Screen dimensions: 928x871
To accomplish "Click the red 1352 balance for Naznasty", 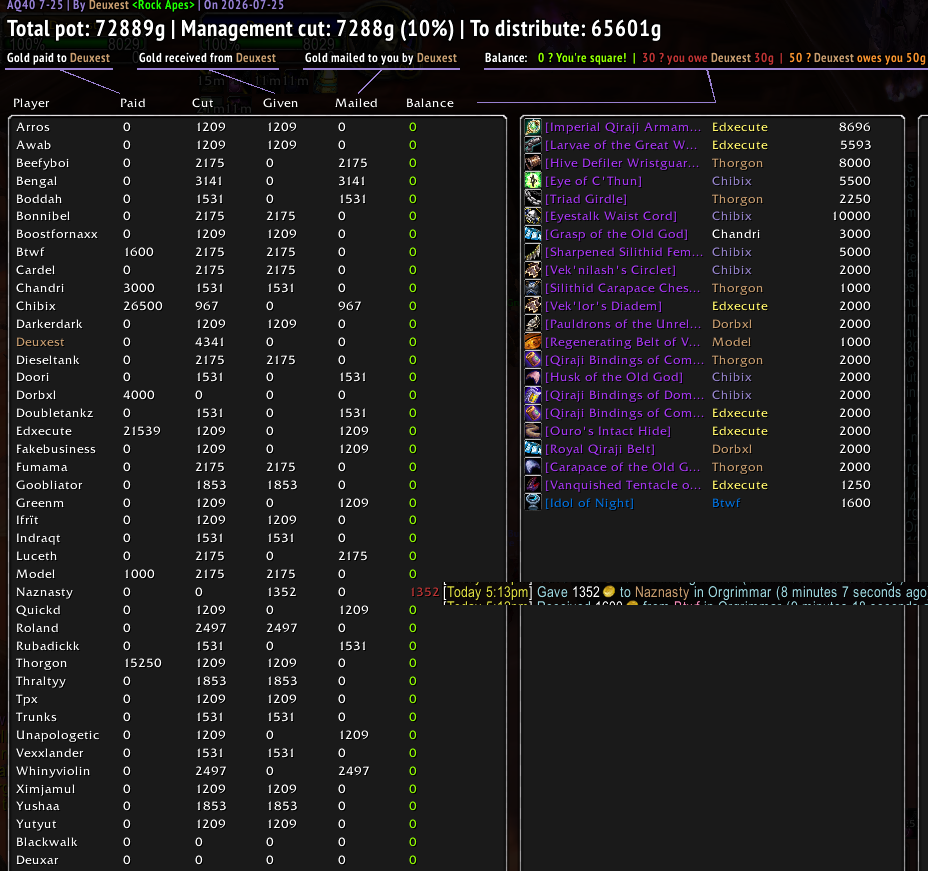I will tap(424, 592).
